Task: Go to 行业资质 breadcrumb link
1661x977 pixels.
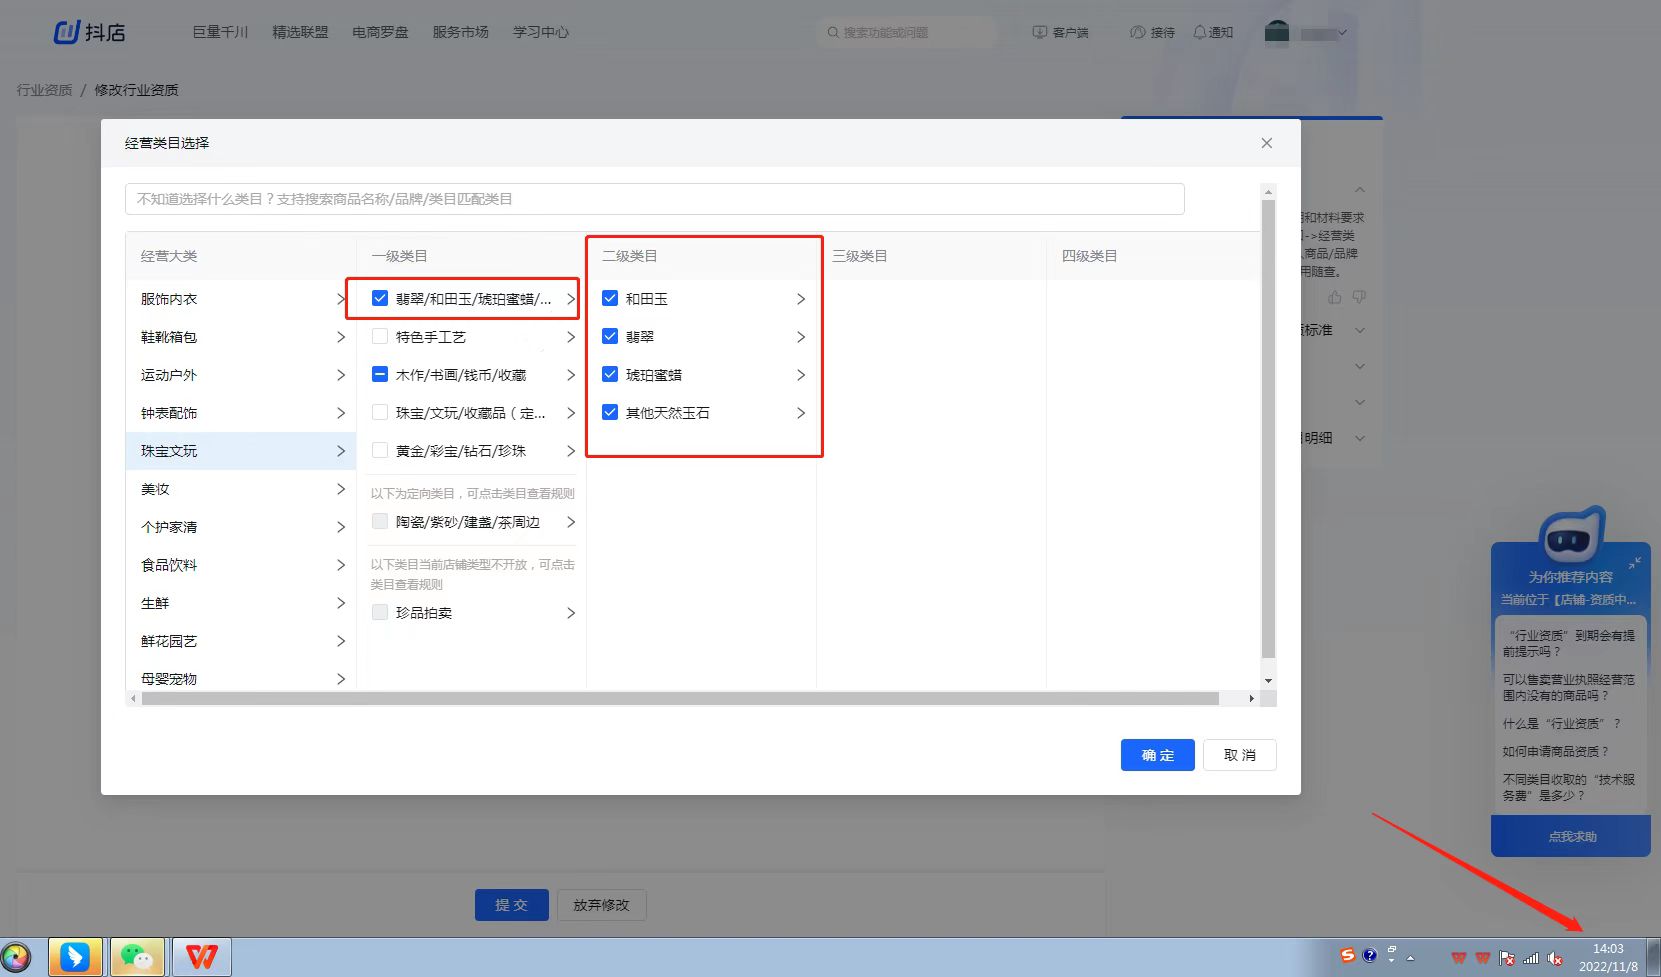Action: [44, 90]
